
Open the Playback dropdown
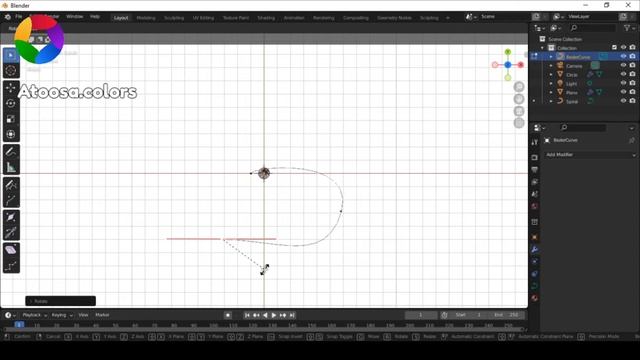tap(34, 315)
